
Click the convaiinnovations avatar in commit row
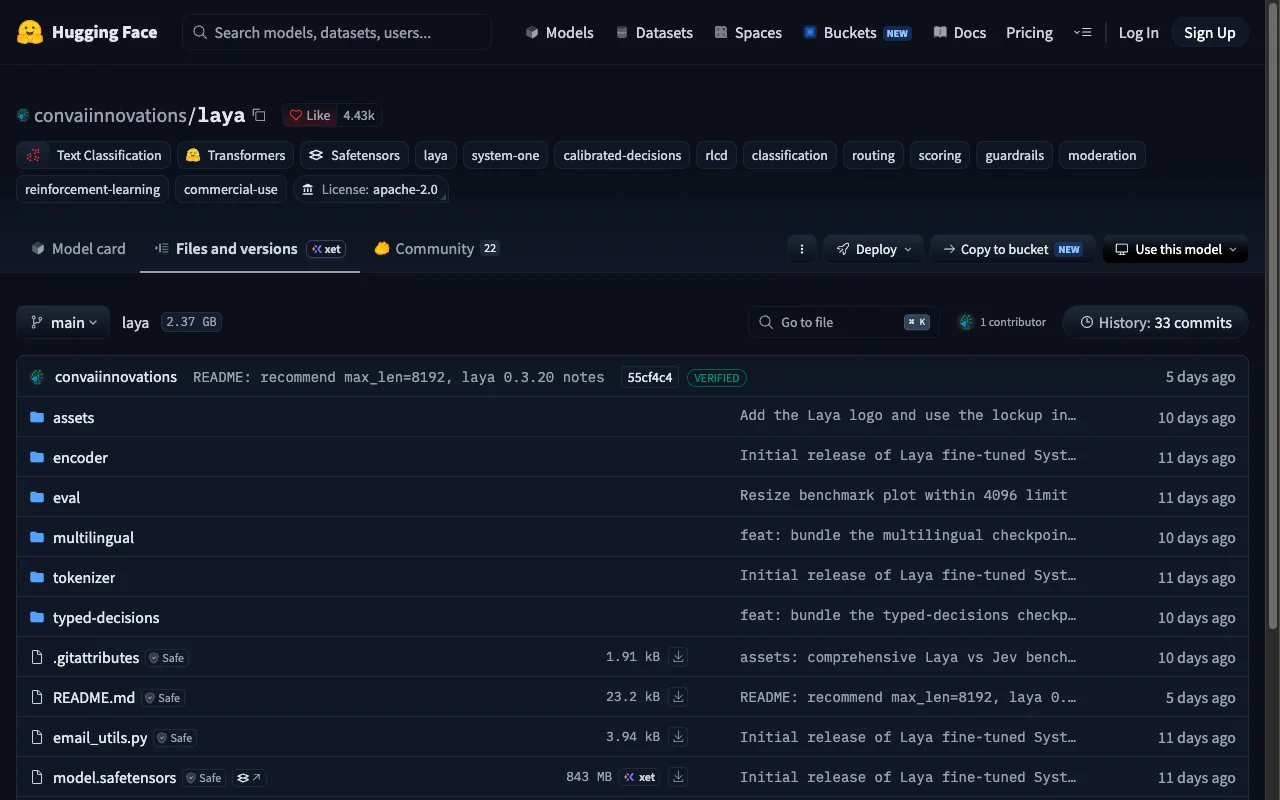38,377
